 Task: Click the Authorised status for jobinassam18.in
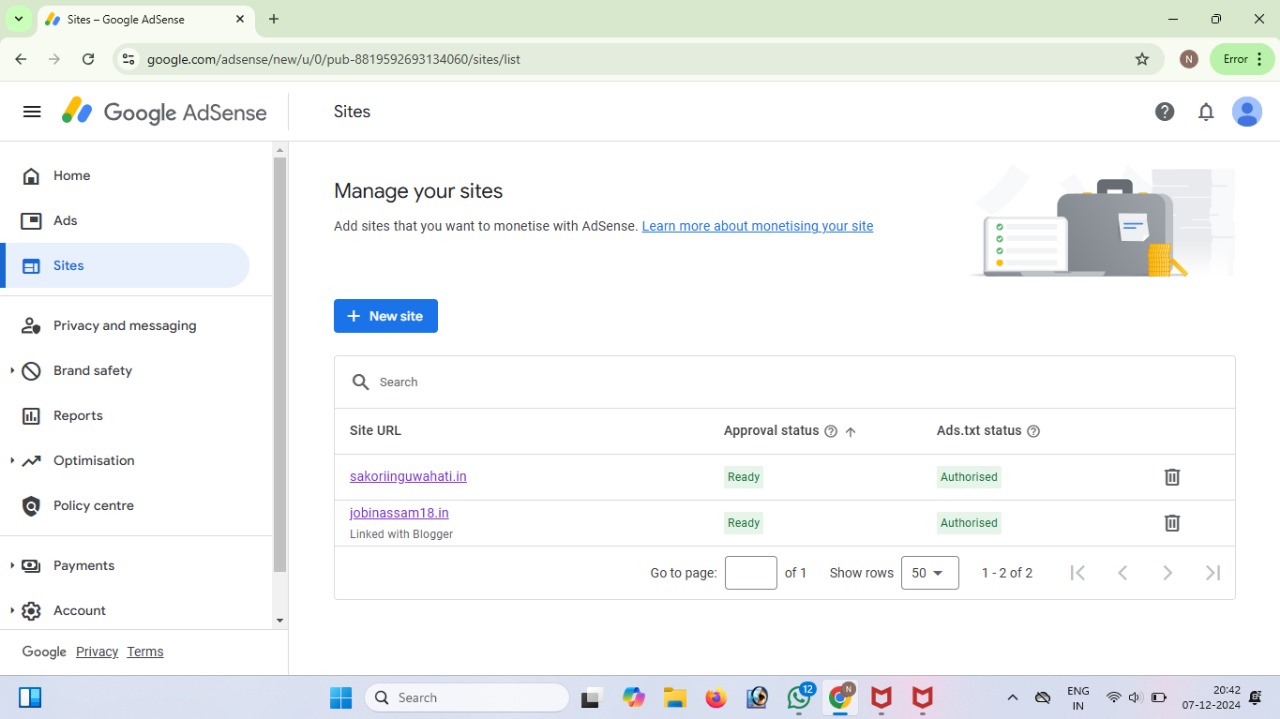pyautogui.click(x=969, y=523)
